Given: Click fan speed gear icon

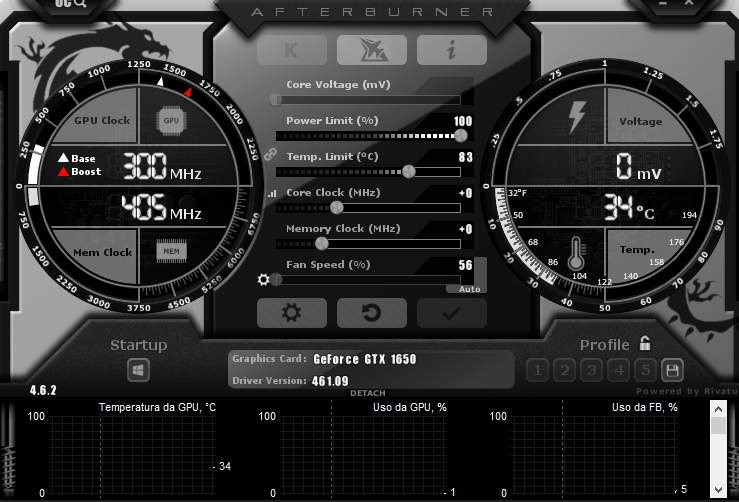Looking at the screenshot, I should tap(263, 280).
